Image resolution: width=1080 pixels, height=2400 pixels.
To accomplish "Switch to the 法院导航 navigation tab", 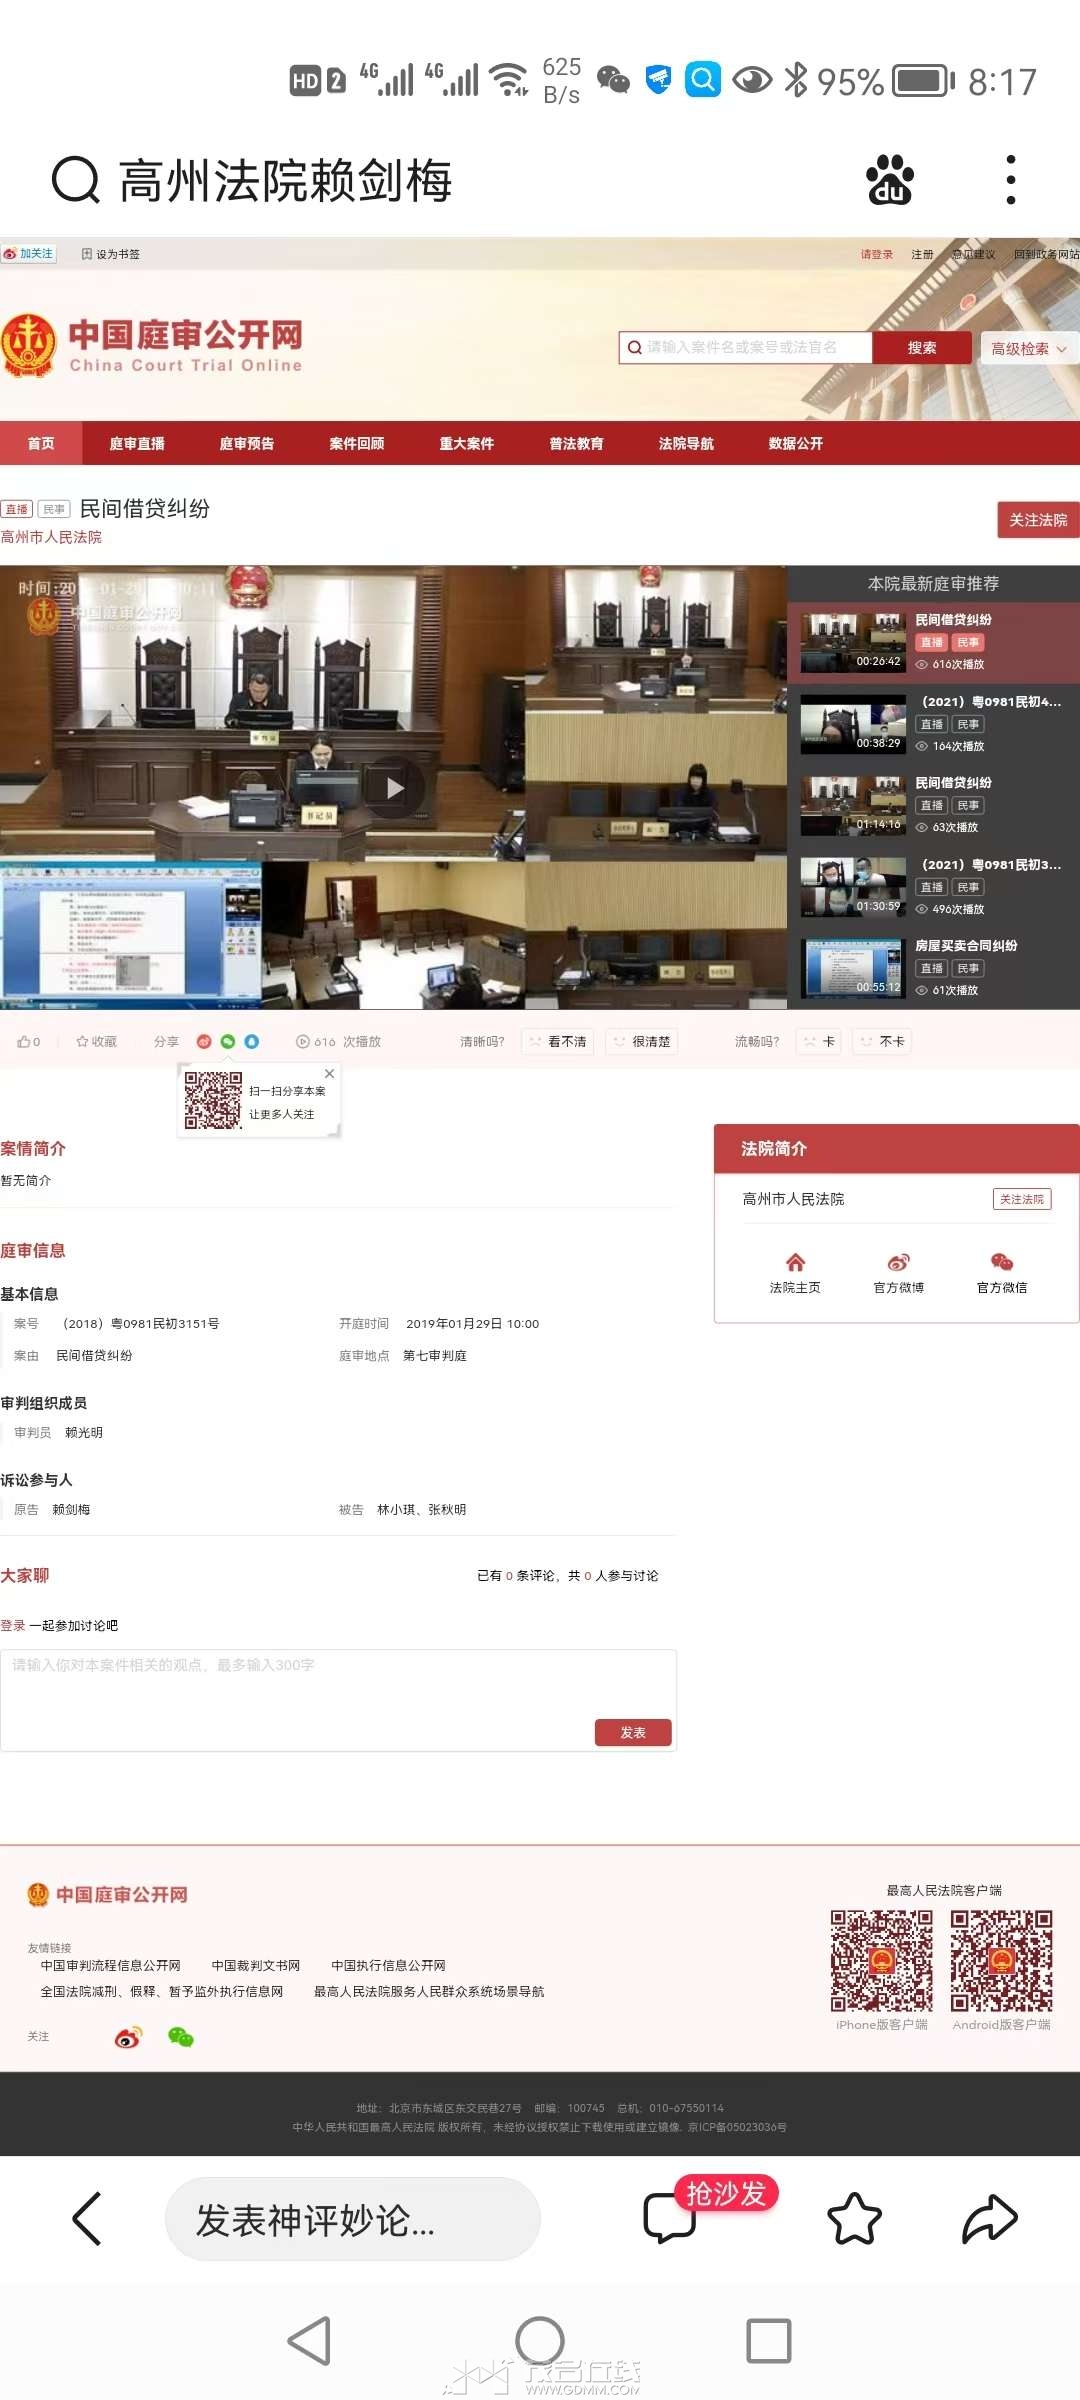I will [686, 443].
